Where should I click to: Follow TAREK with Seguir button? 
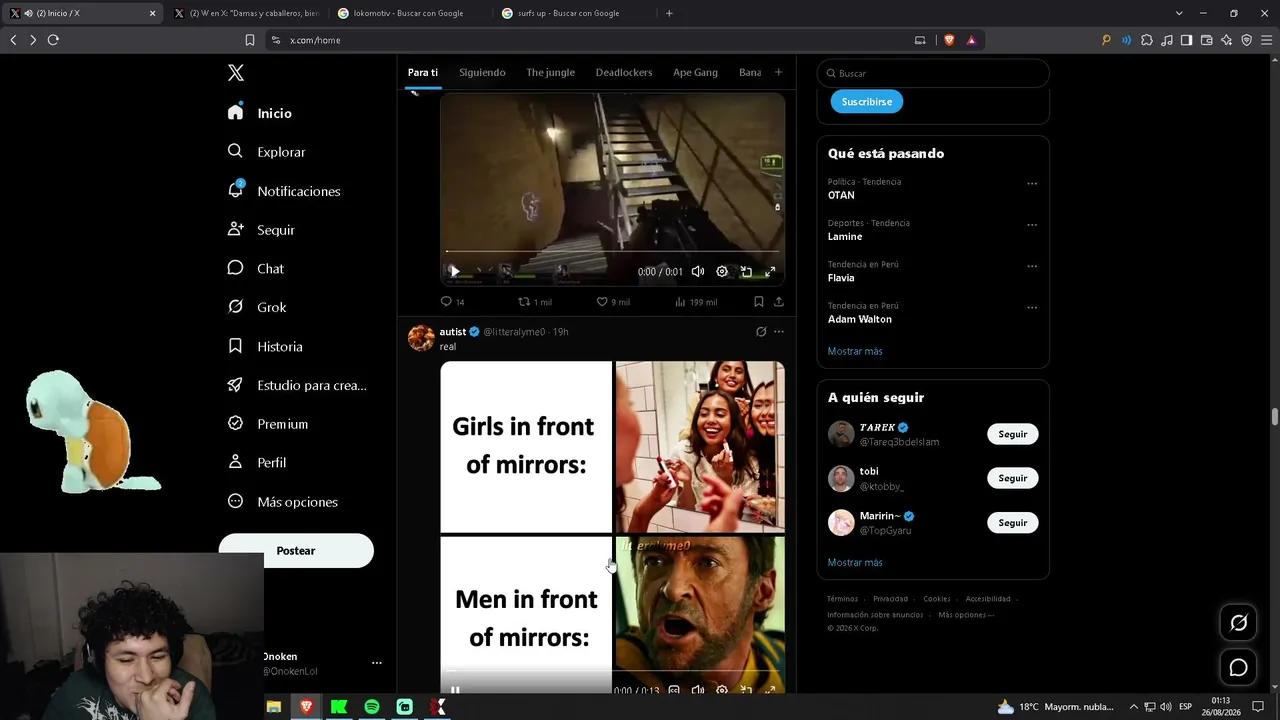click(1013, 434)
